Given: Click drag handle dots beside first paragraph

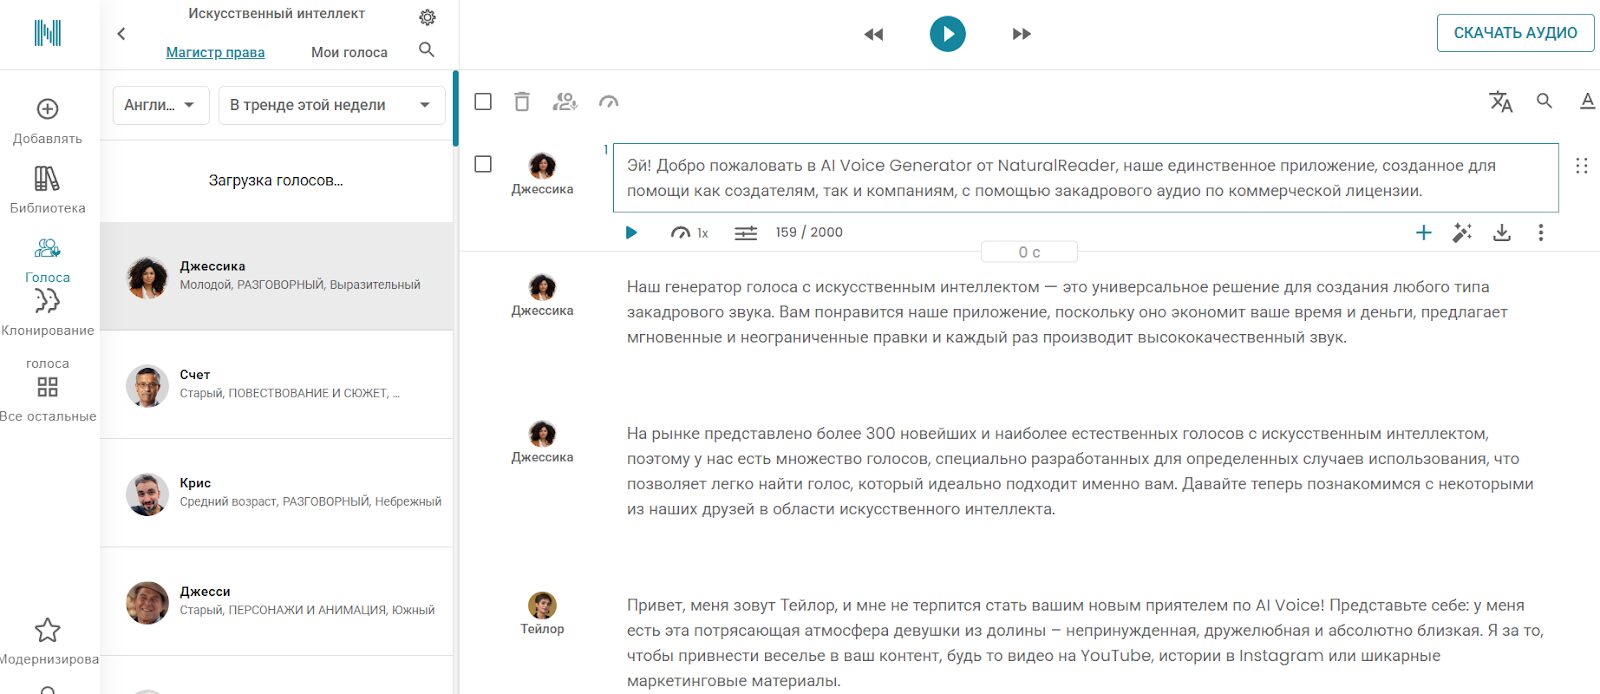Looking at the screenshot, I should tap(1581, 166).
